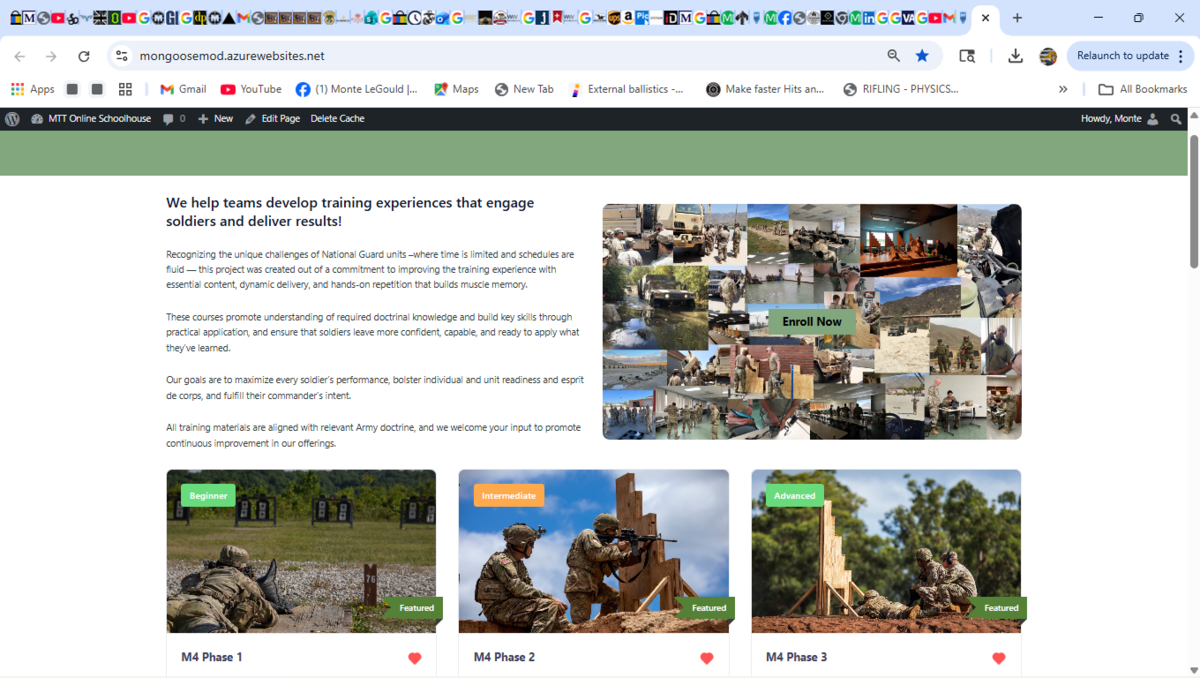Select Edit Page in the admin bar
This screenshot has width=1200, height=678.
point(272,119)
